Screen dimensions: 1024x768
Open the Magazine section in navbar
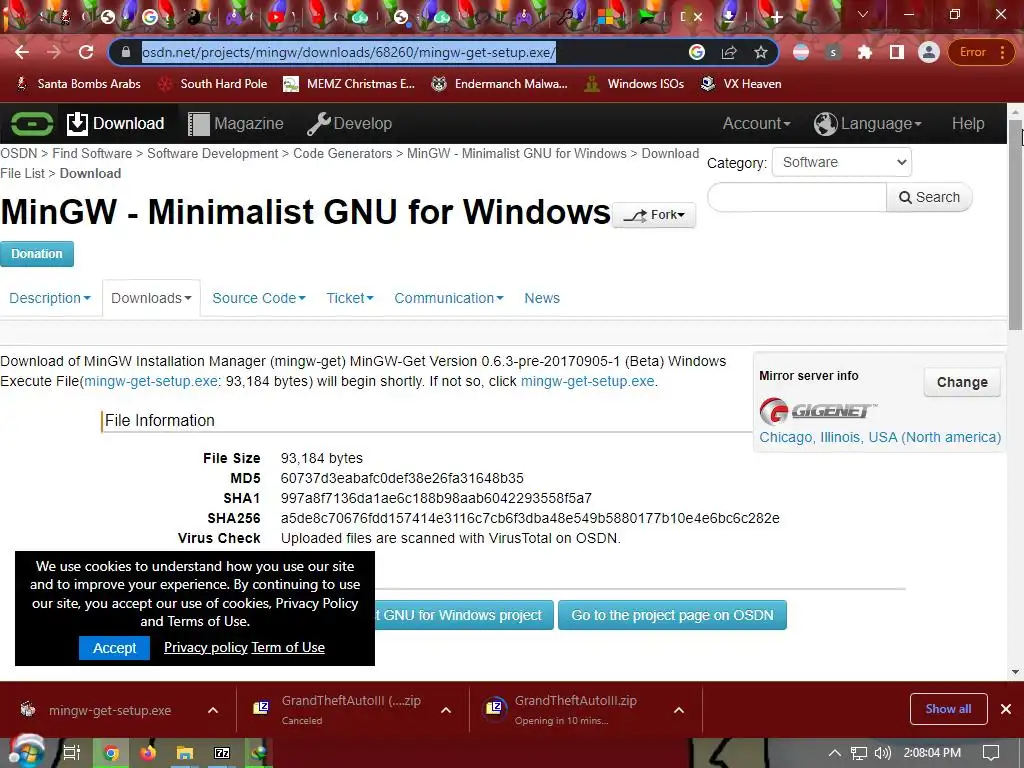coord(236,123)
